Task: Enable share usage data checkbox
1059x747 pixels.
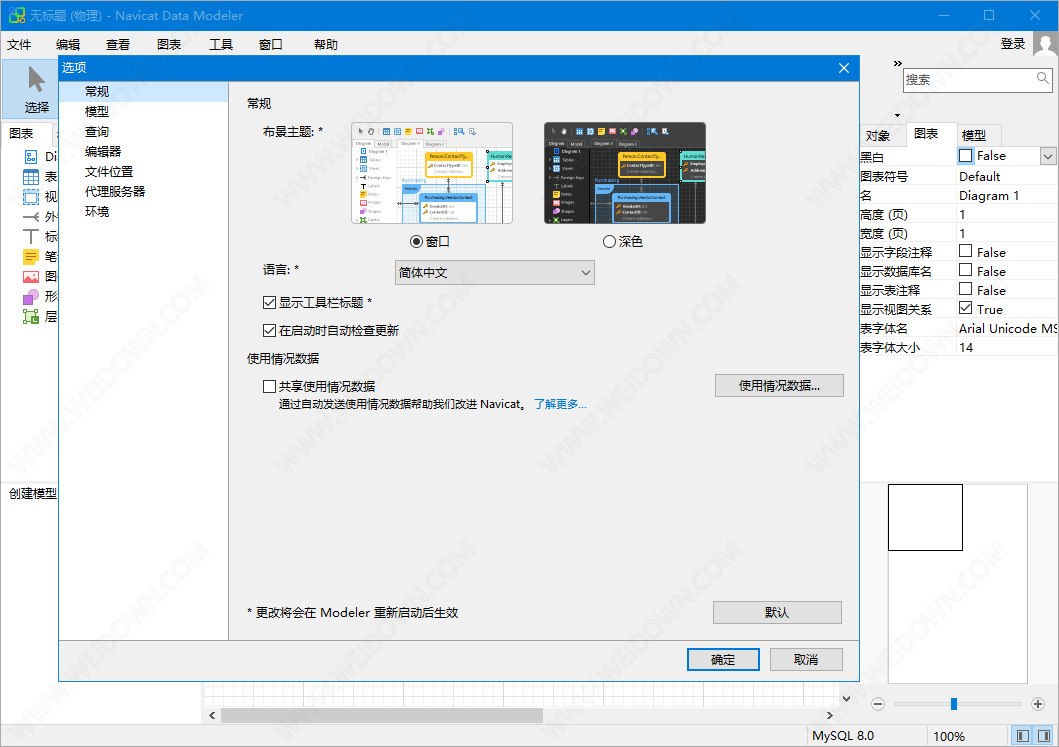Action: [x=269, y=386]
